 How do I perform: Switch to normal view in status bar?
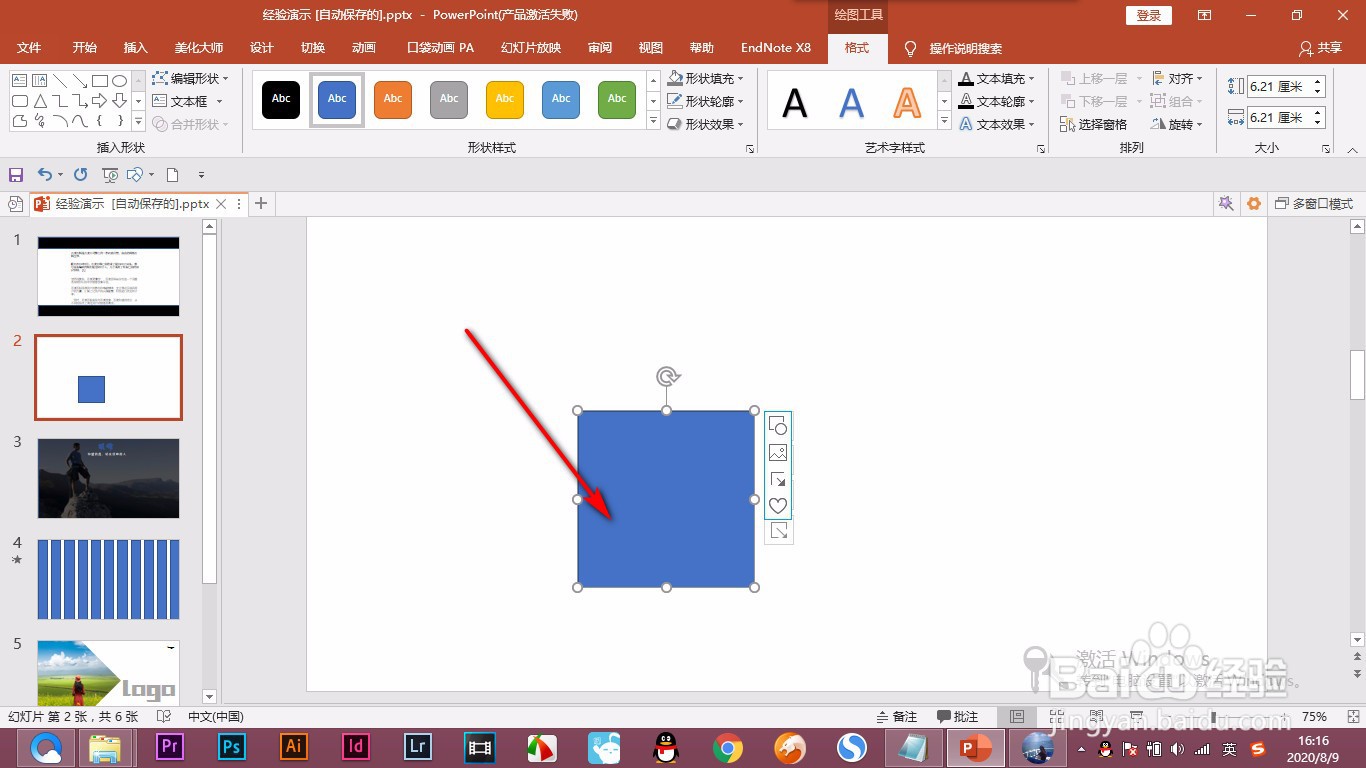click(x=1017, y=717)
